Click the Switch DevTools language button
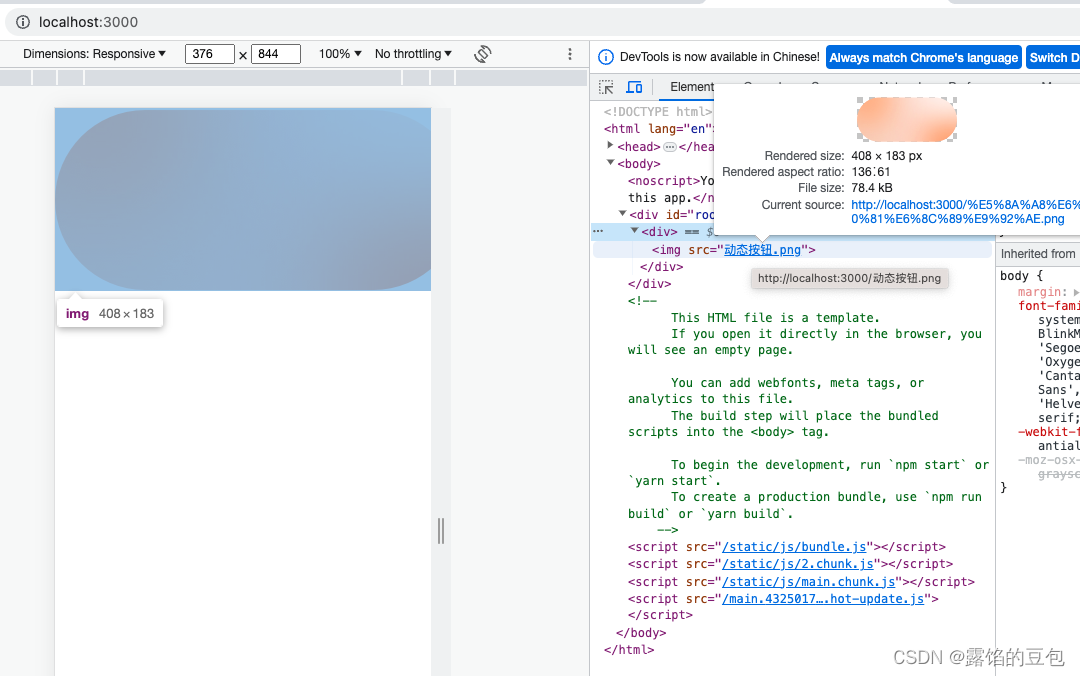This screenshot has height=676, width=1080. pos(1053,58)
